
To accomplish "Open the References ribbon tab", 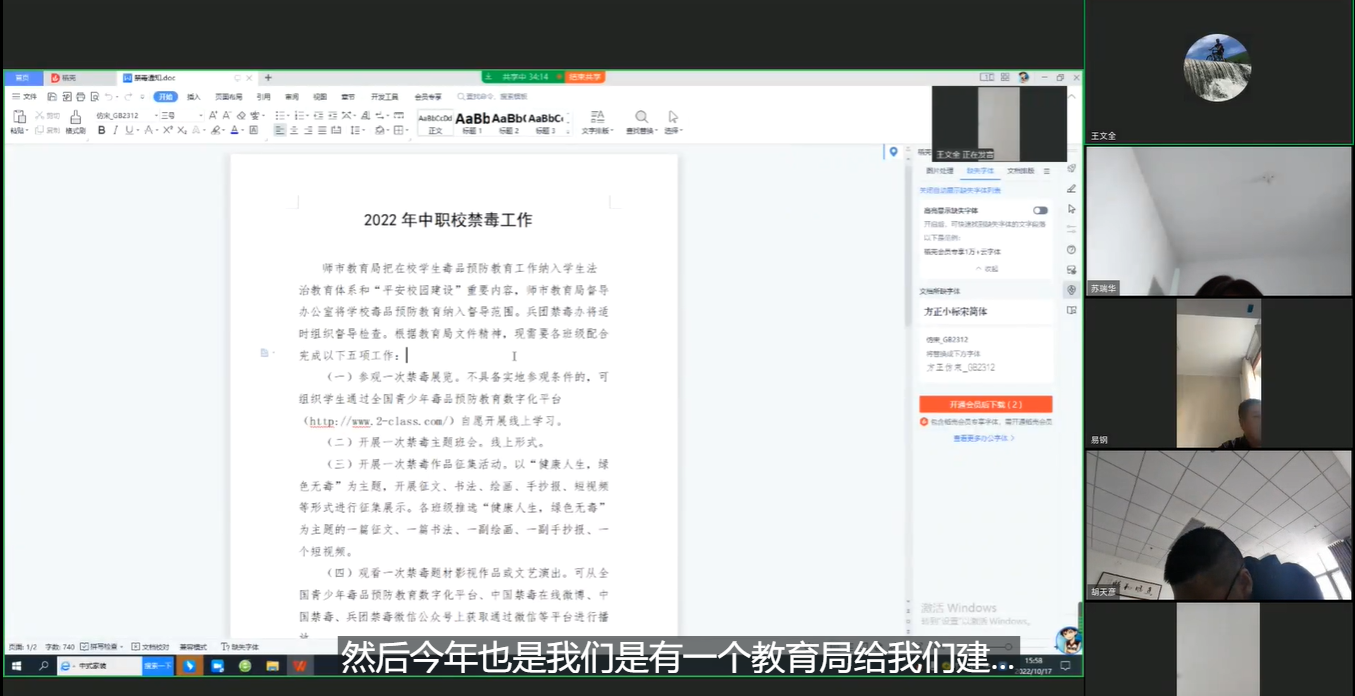I will click(263, 97).
